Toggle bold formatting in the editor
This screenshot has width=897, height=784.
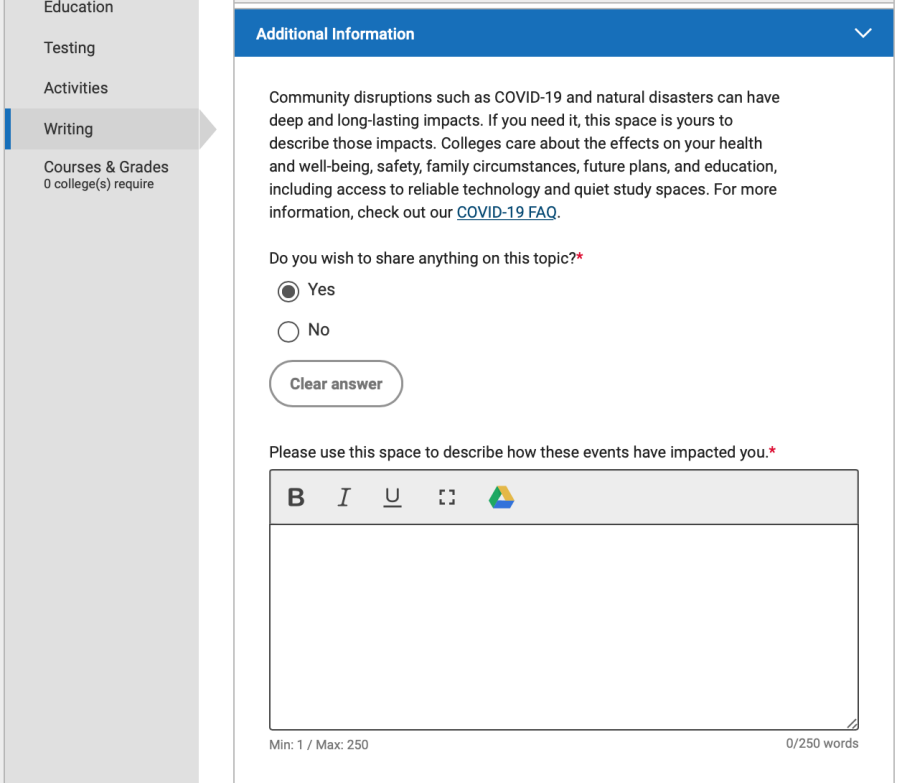pos(296,497)
